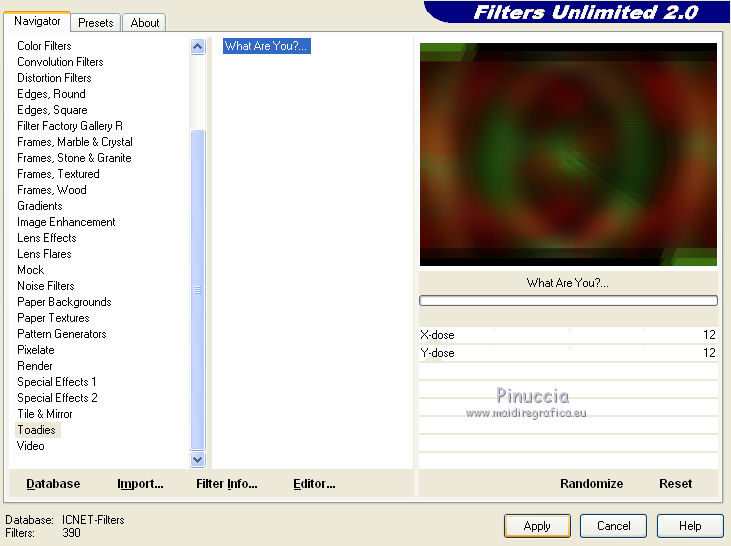This screenshot has height=546, width=731.
Task: Click the Y-dose slider
Action: [568, 353]
